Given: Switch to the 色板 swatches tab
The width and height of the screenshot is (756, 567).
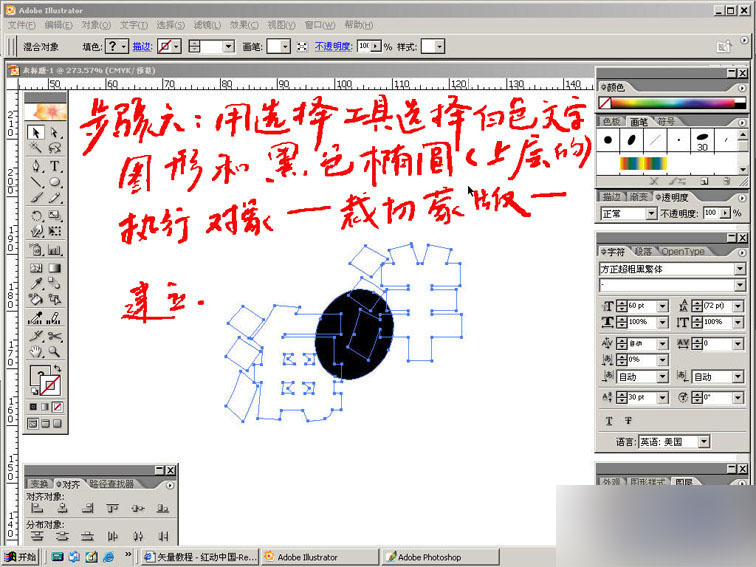Looking at the screenshot, I should pos(611,122).
